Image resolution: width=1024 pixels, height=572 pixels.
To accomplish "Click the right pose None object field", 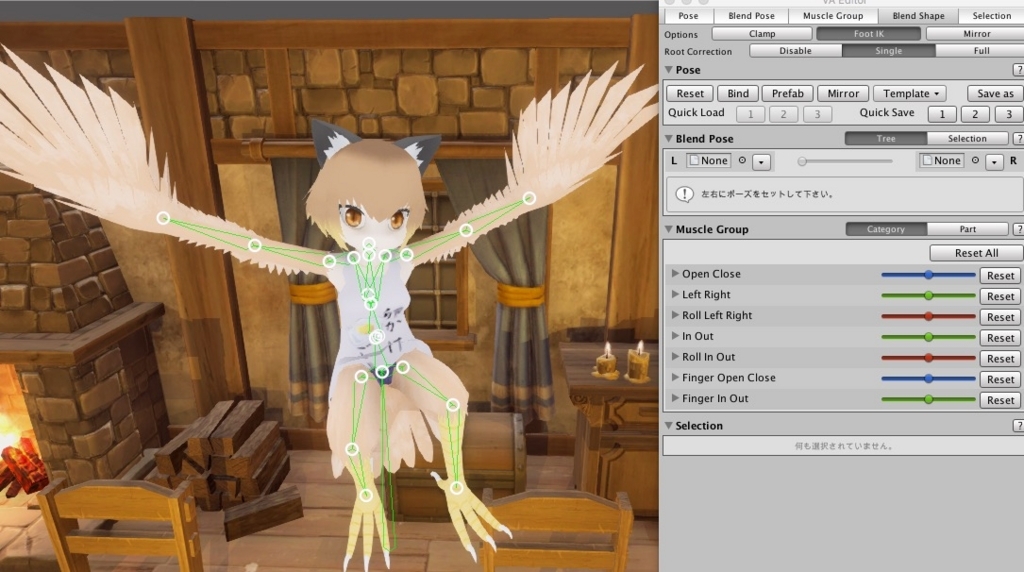I will 941,161.
